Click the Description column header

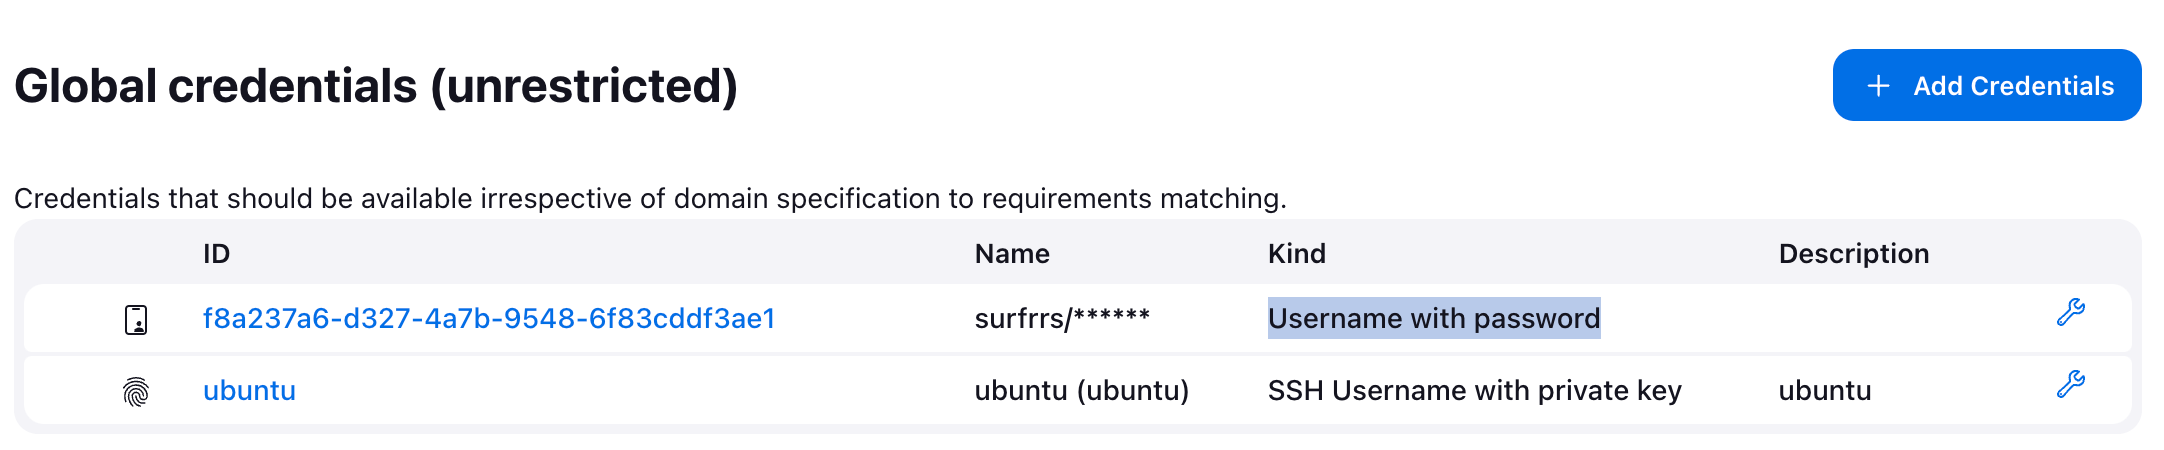[1853, 254]
